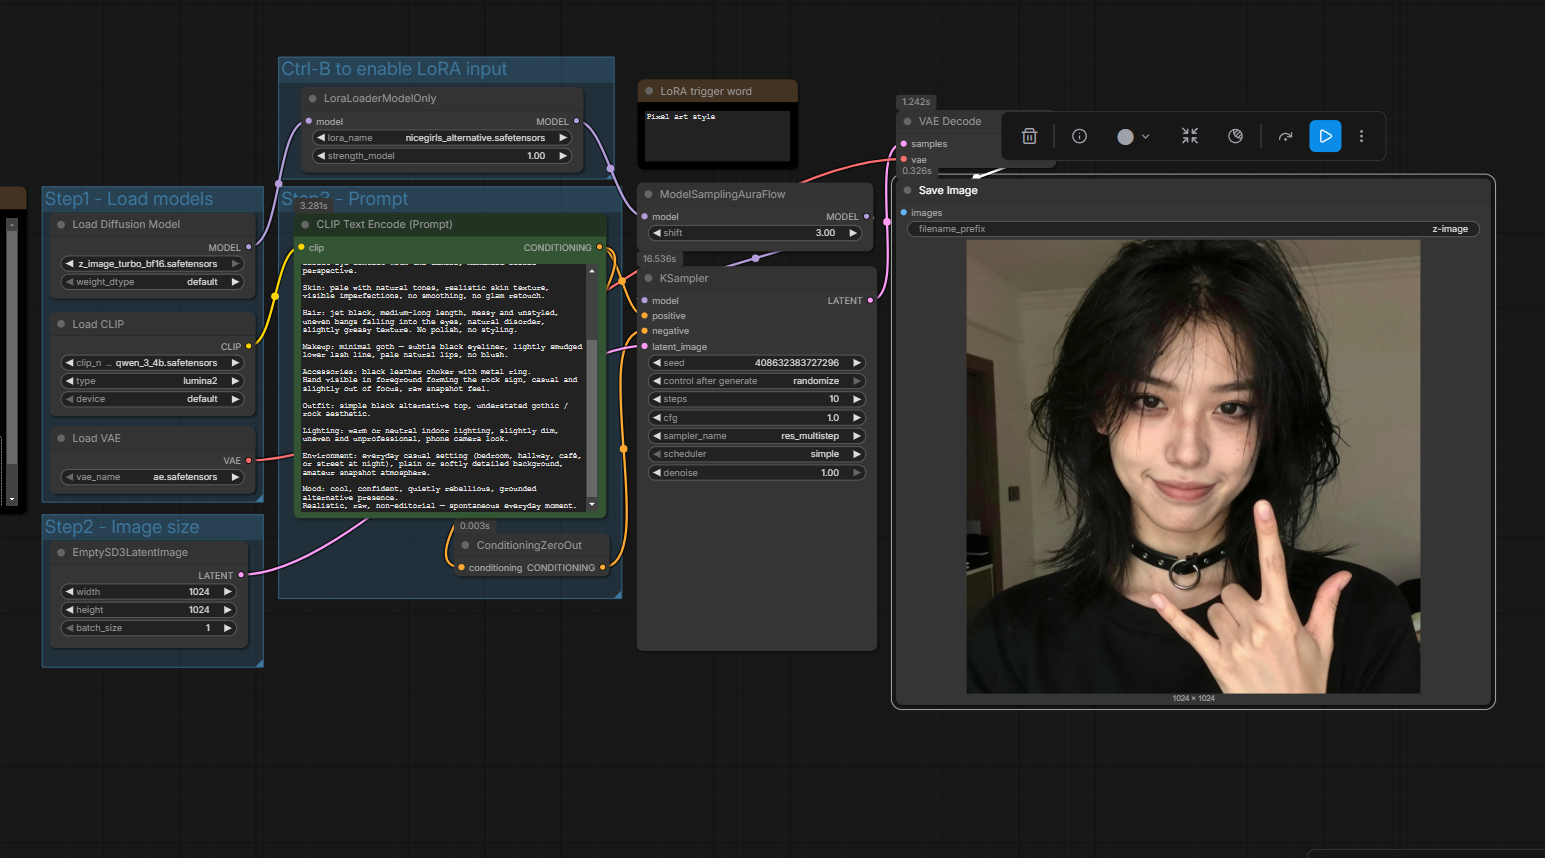
Task: Increase the steps value with right arrow
Action: (x=857, y=399)
